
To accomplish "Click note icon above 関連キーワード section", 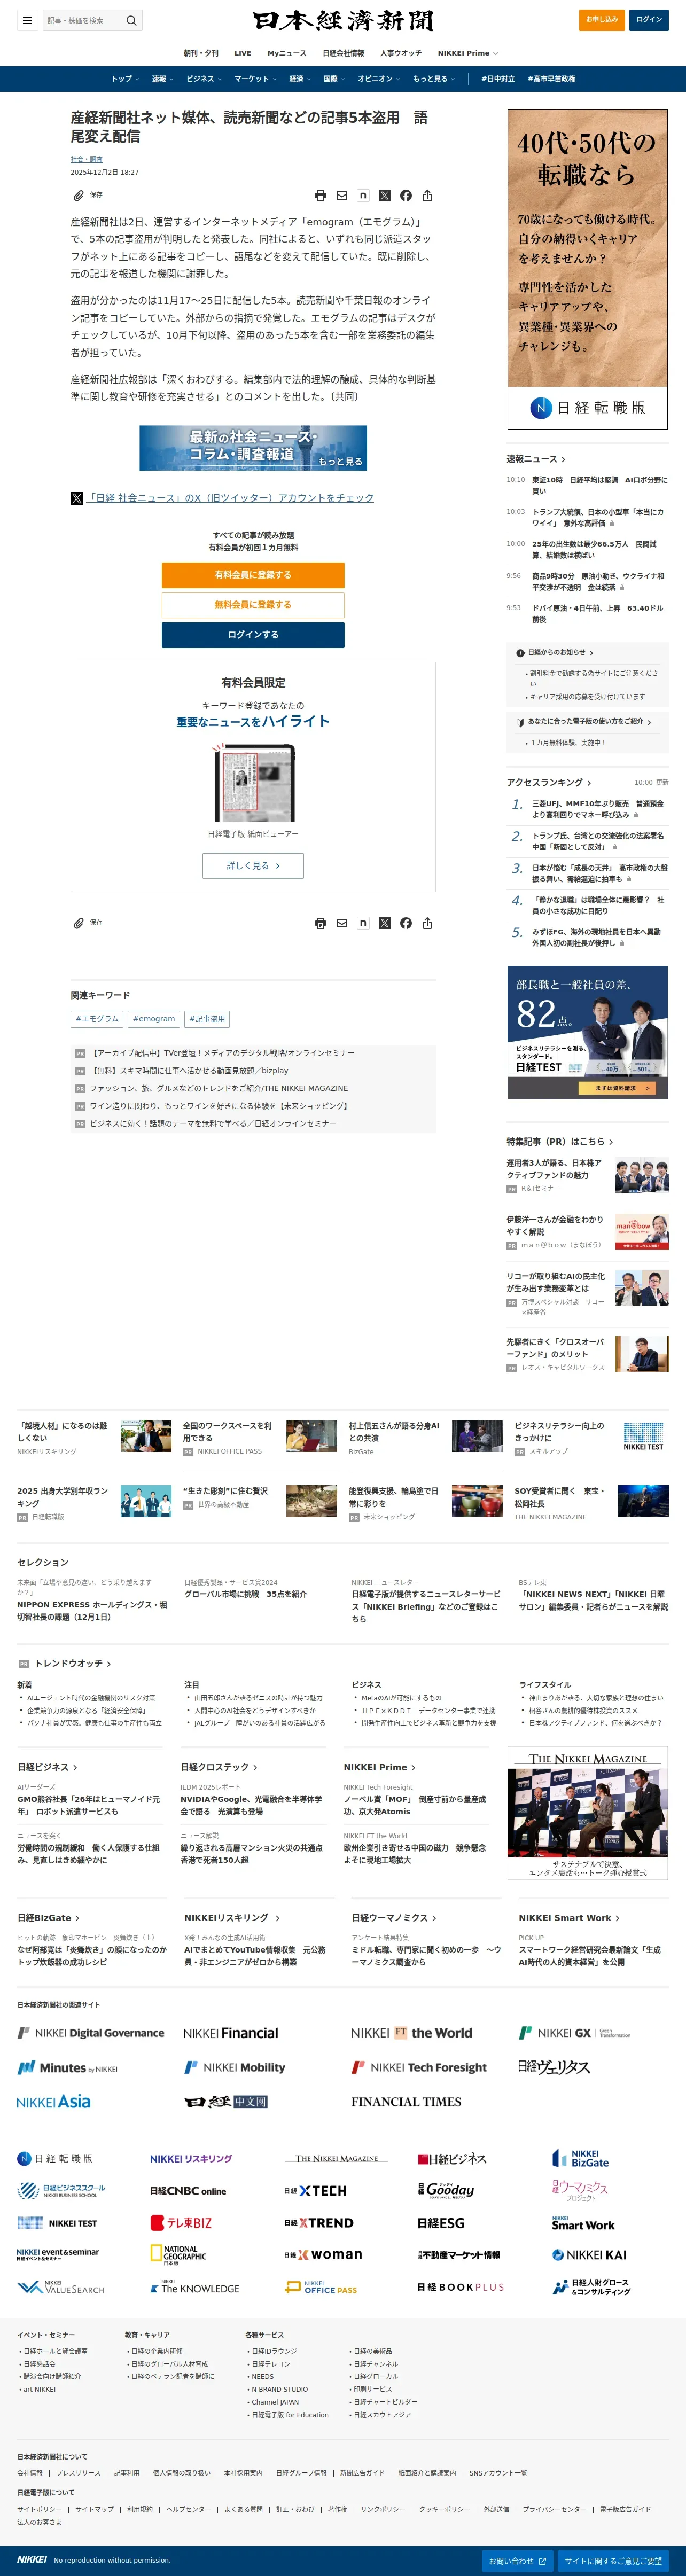I will [x=363, y=923].
